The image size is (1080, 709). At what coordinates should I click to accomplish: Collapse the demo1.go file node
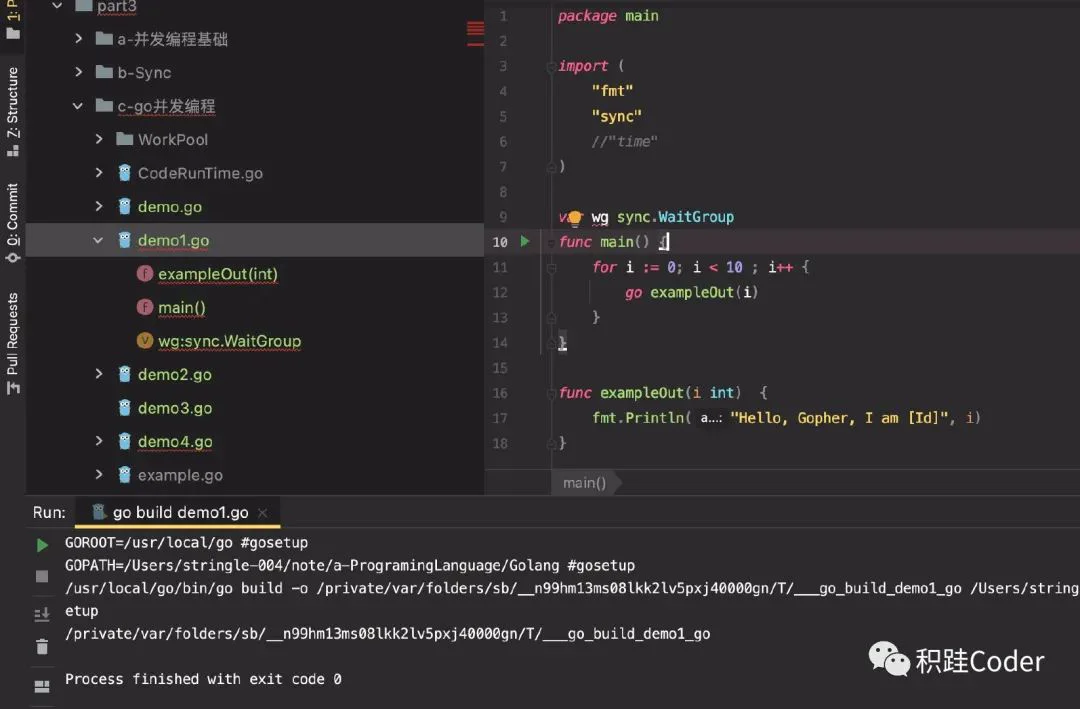(x=98, y=240)
